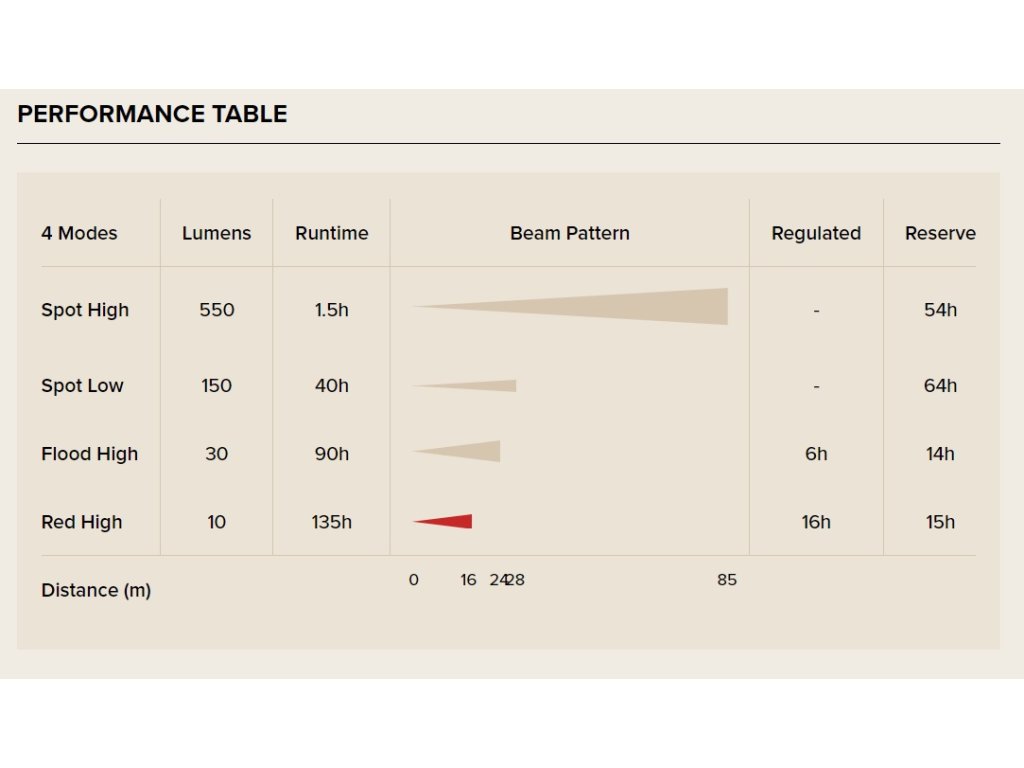Click the red Red High beam triangle
Screen dimensions: 1024x768
coord(442,521)
